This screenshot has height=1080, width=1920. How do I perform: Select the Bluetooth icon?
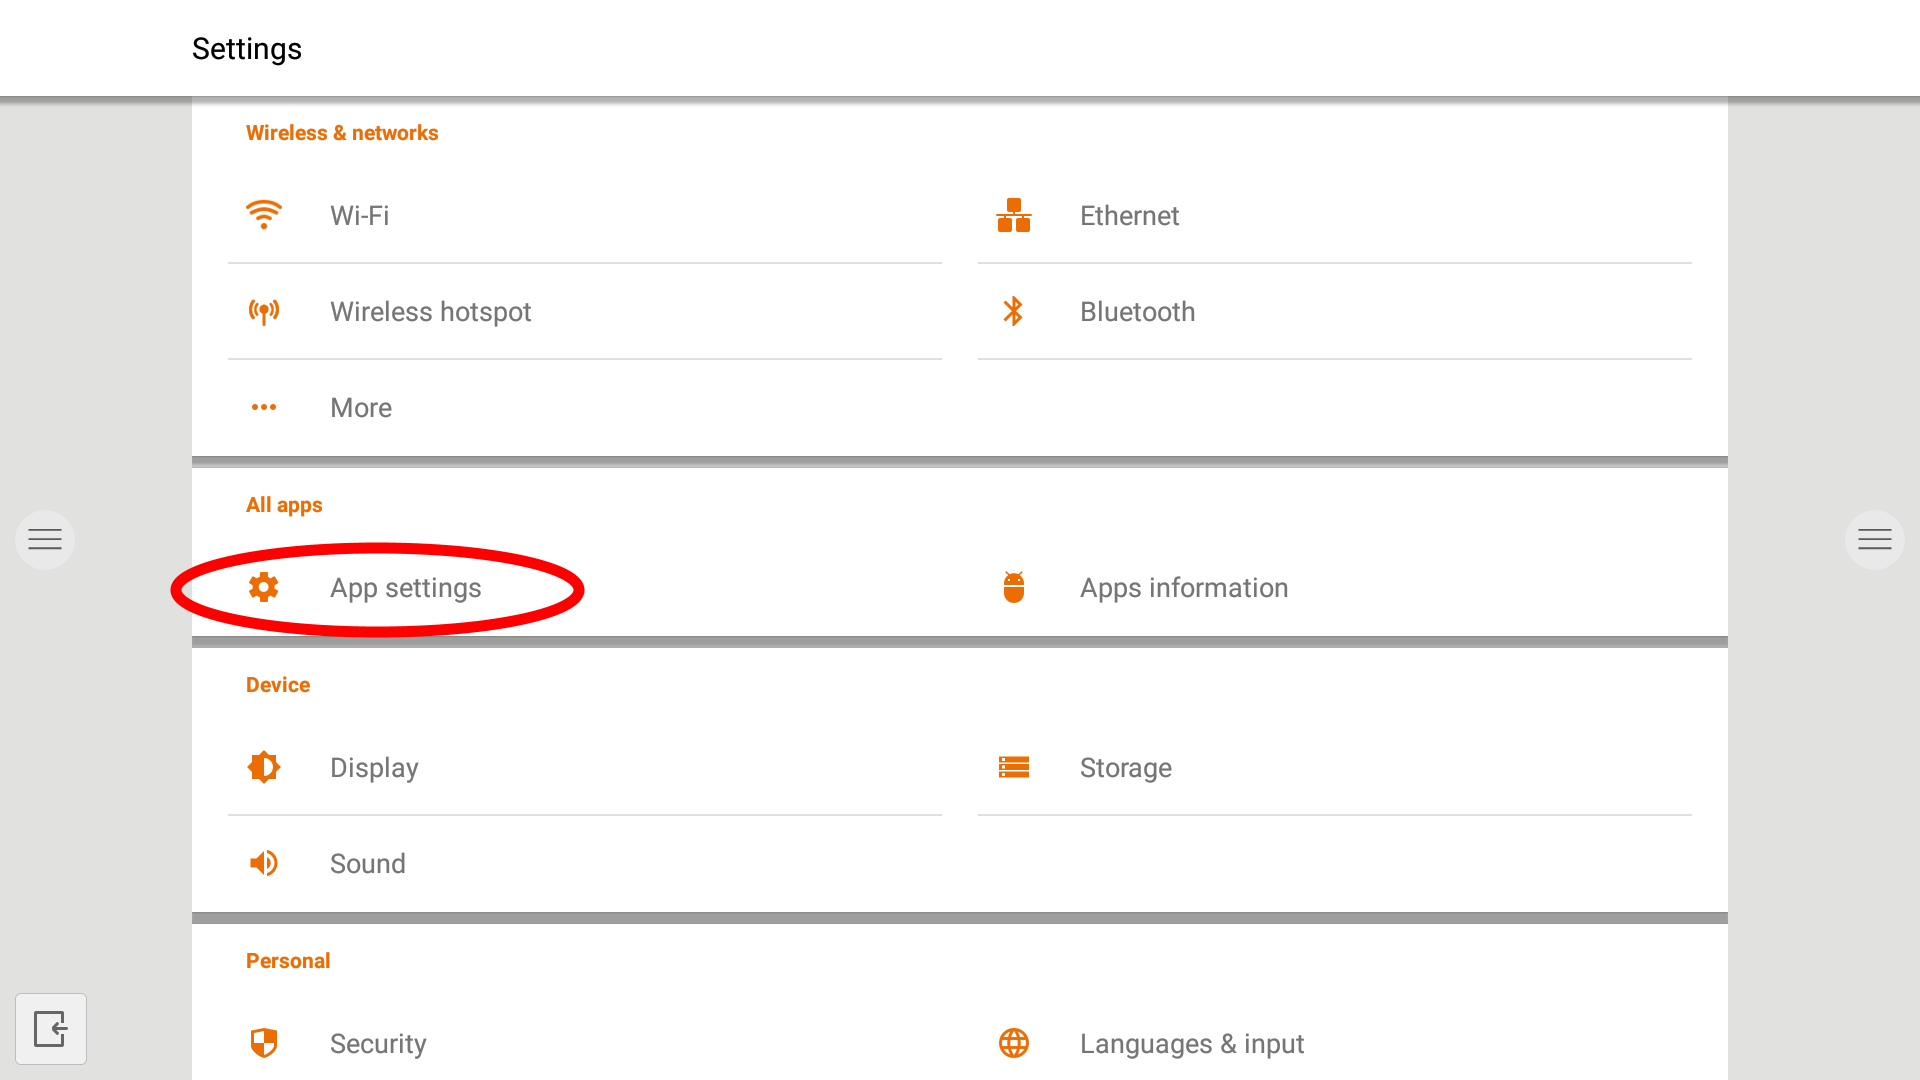click(x=1013, y=311)
